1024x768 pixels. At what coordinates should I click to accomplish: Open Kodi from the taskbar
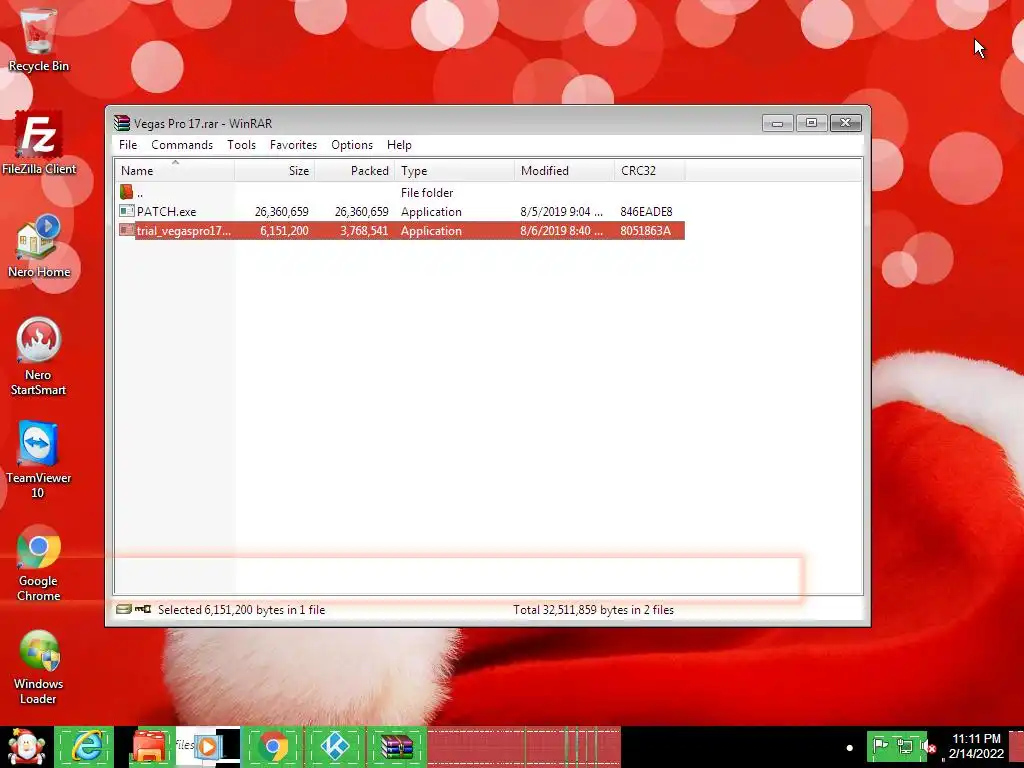[x=336, y=747]
